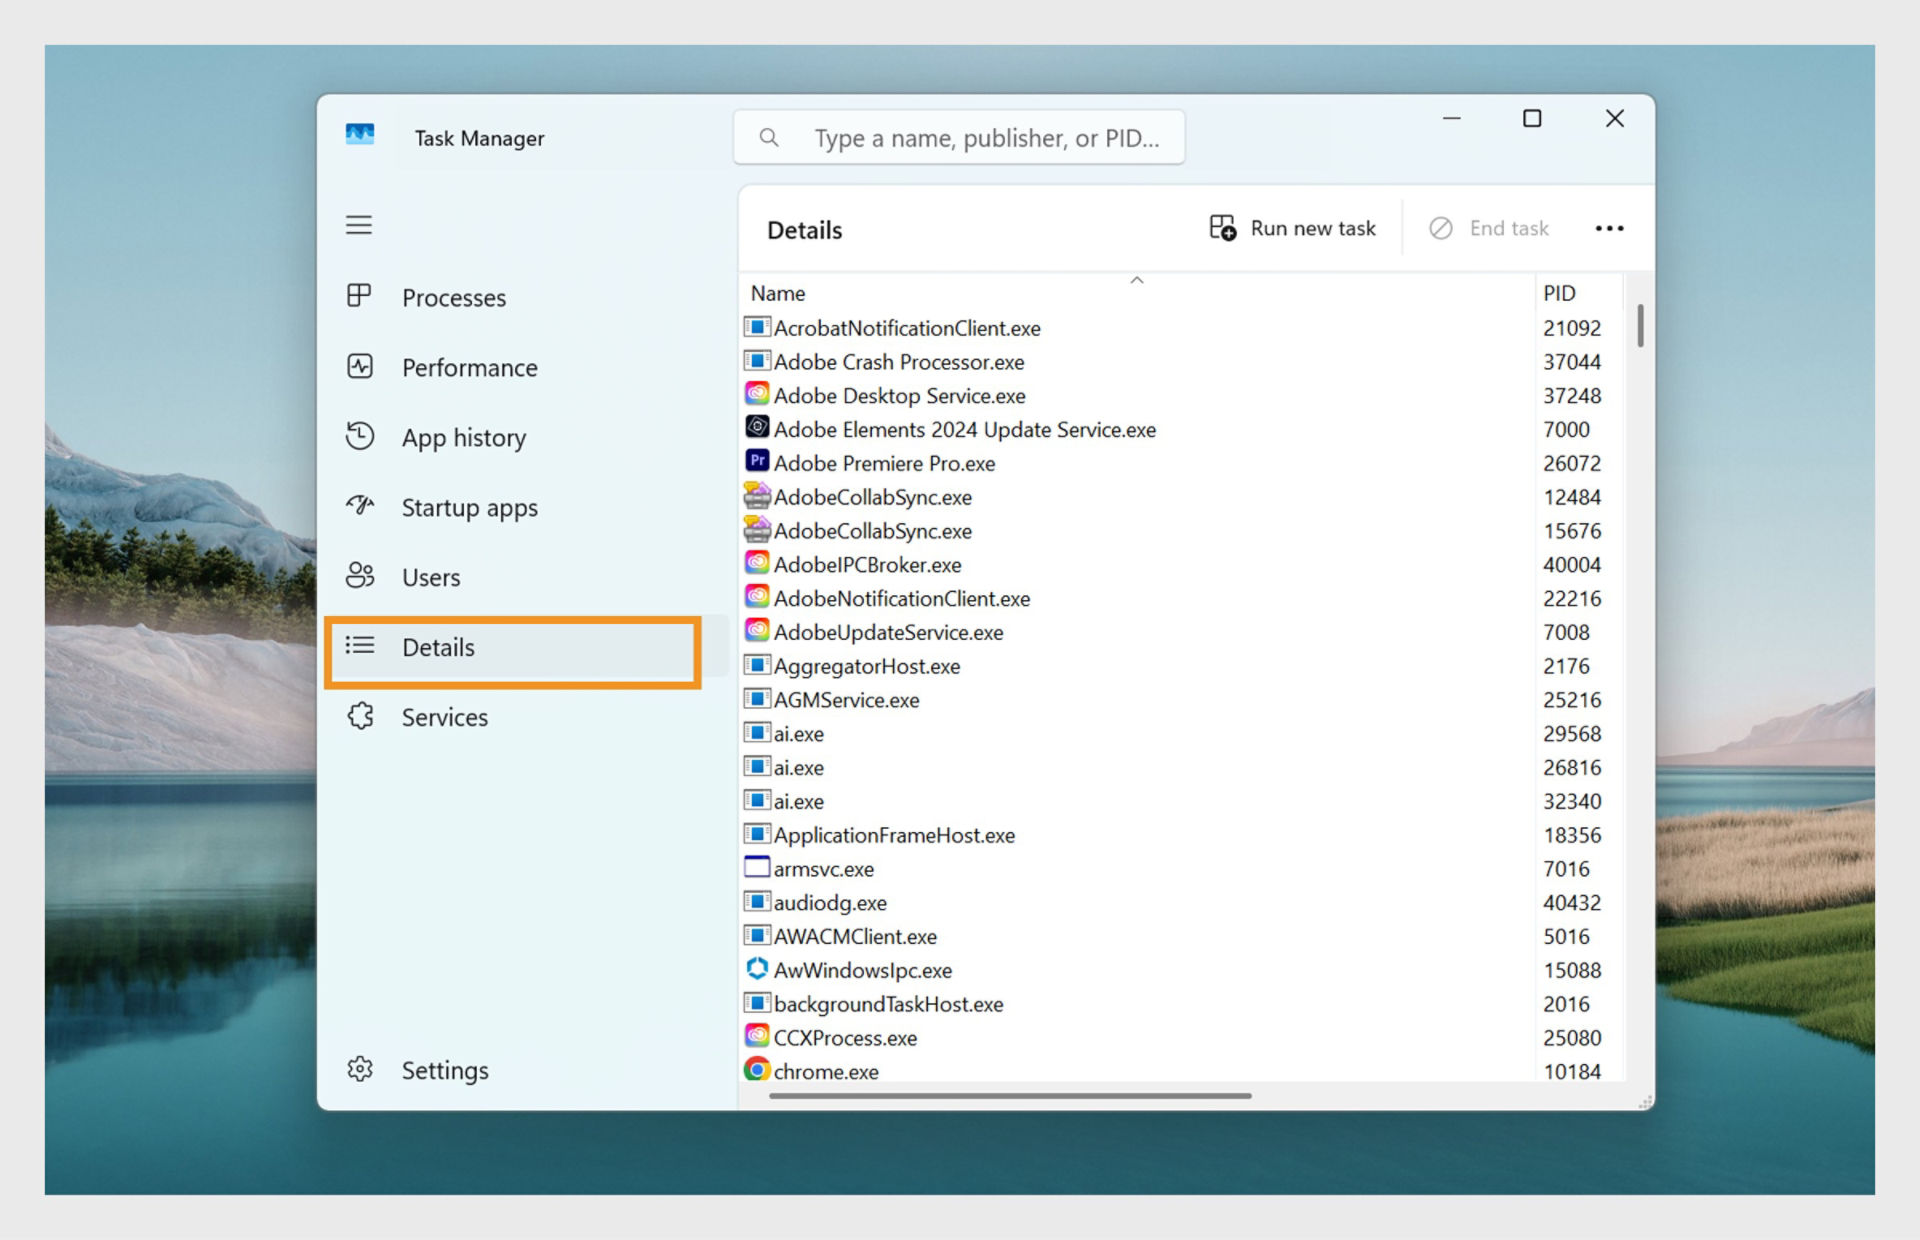Click PID value 26072
1920x1240 pixels.
pos(1572,463)
